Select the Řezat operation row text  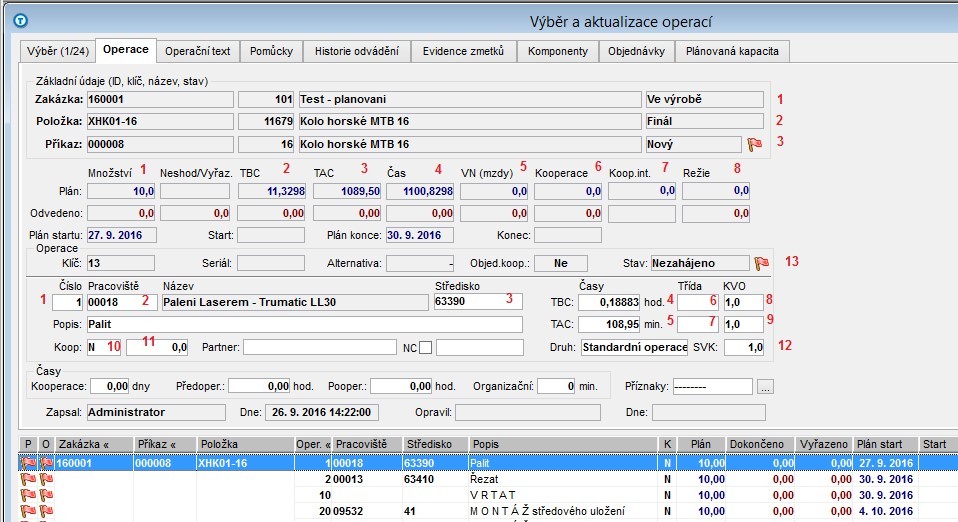pyautogui.click(x=484, y=479)
